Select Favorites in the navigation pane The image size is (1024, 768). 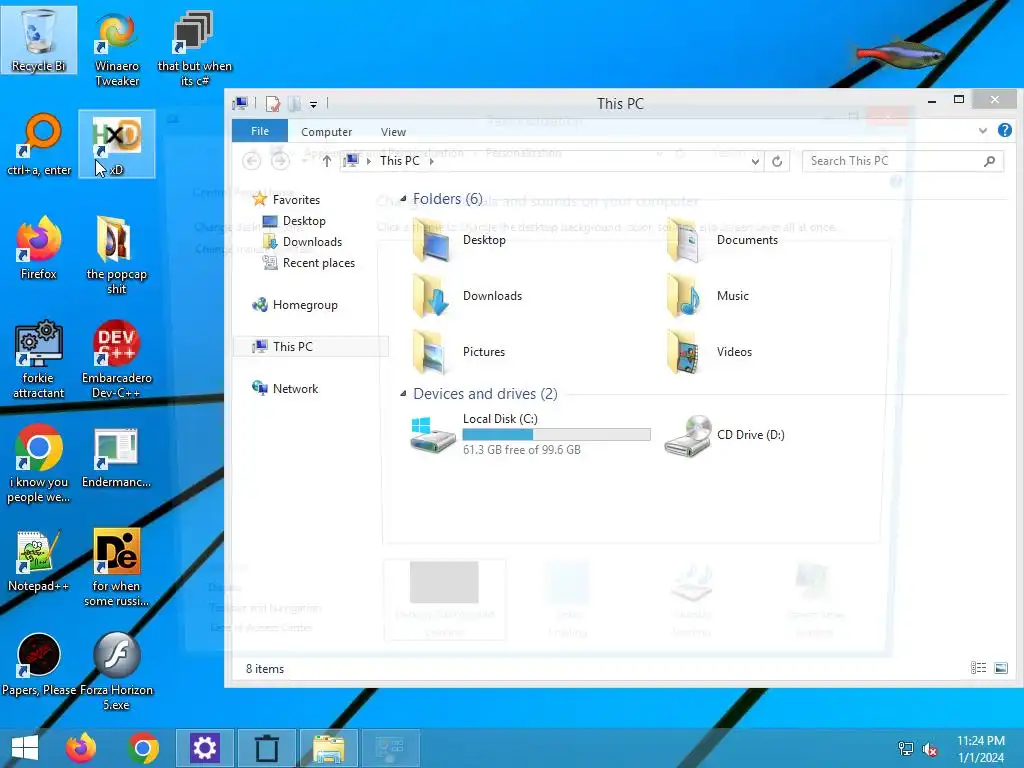pos(287,199)
